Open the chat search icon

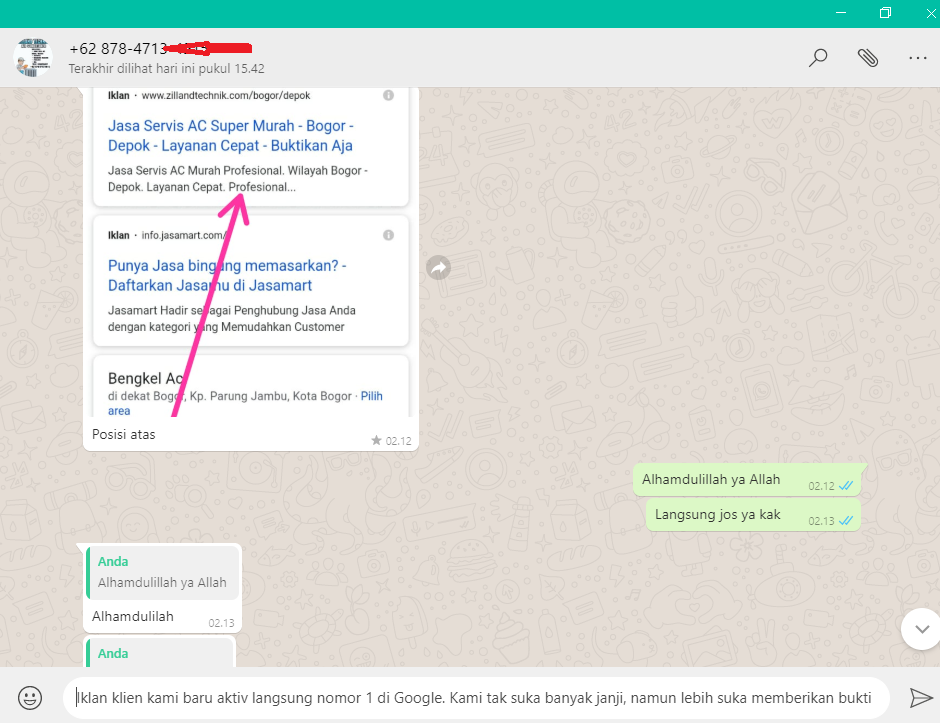[x=818, y=57]
